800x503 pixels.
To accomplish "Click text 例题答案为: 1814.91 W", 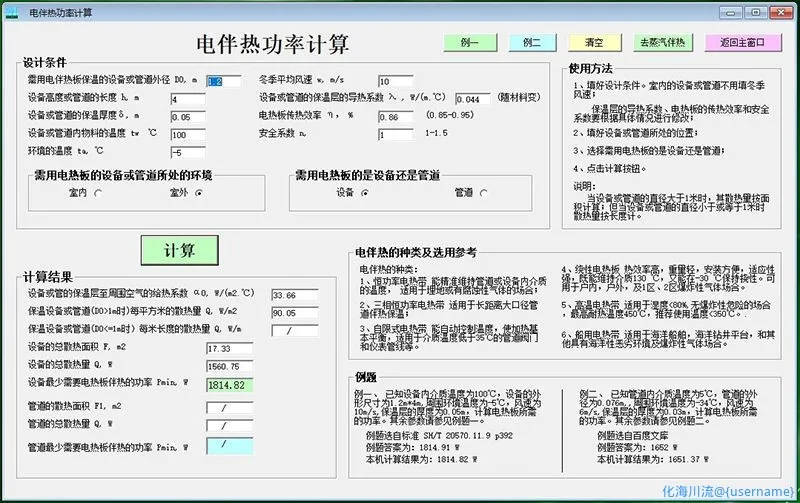I will [413, 447].
